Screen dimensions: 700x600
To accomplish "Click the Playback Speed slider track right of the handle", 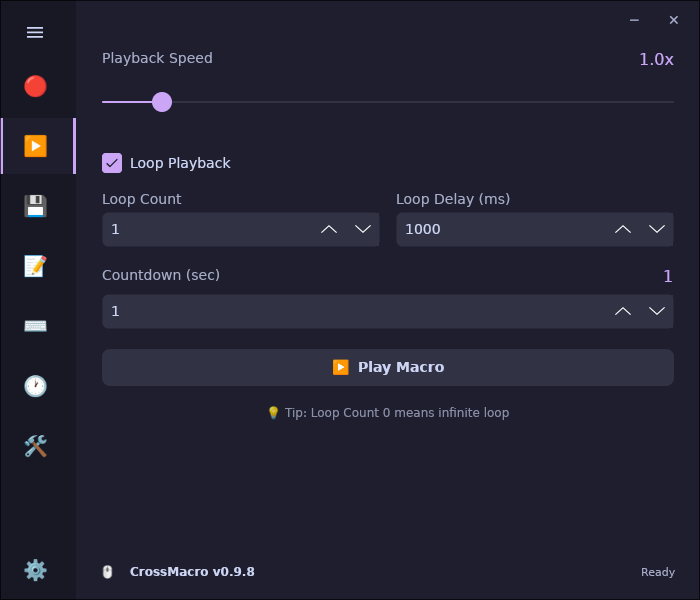I will [423, 102].
